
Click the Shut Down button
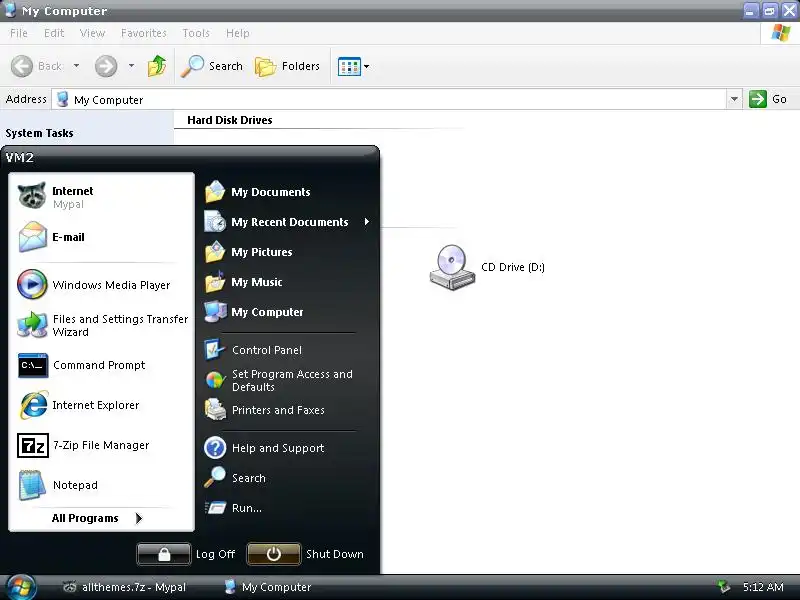coord(273,554)
